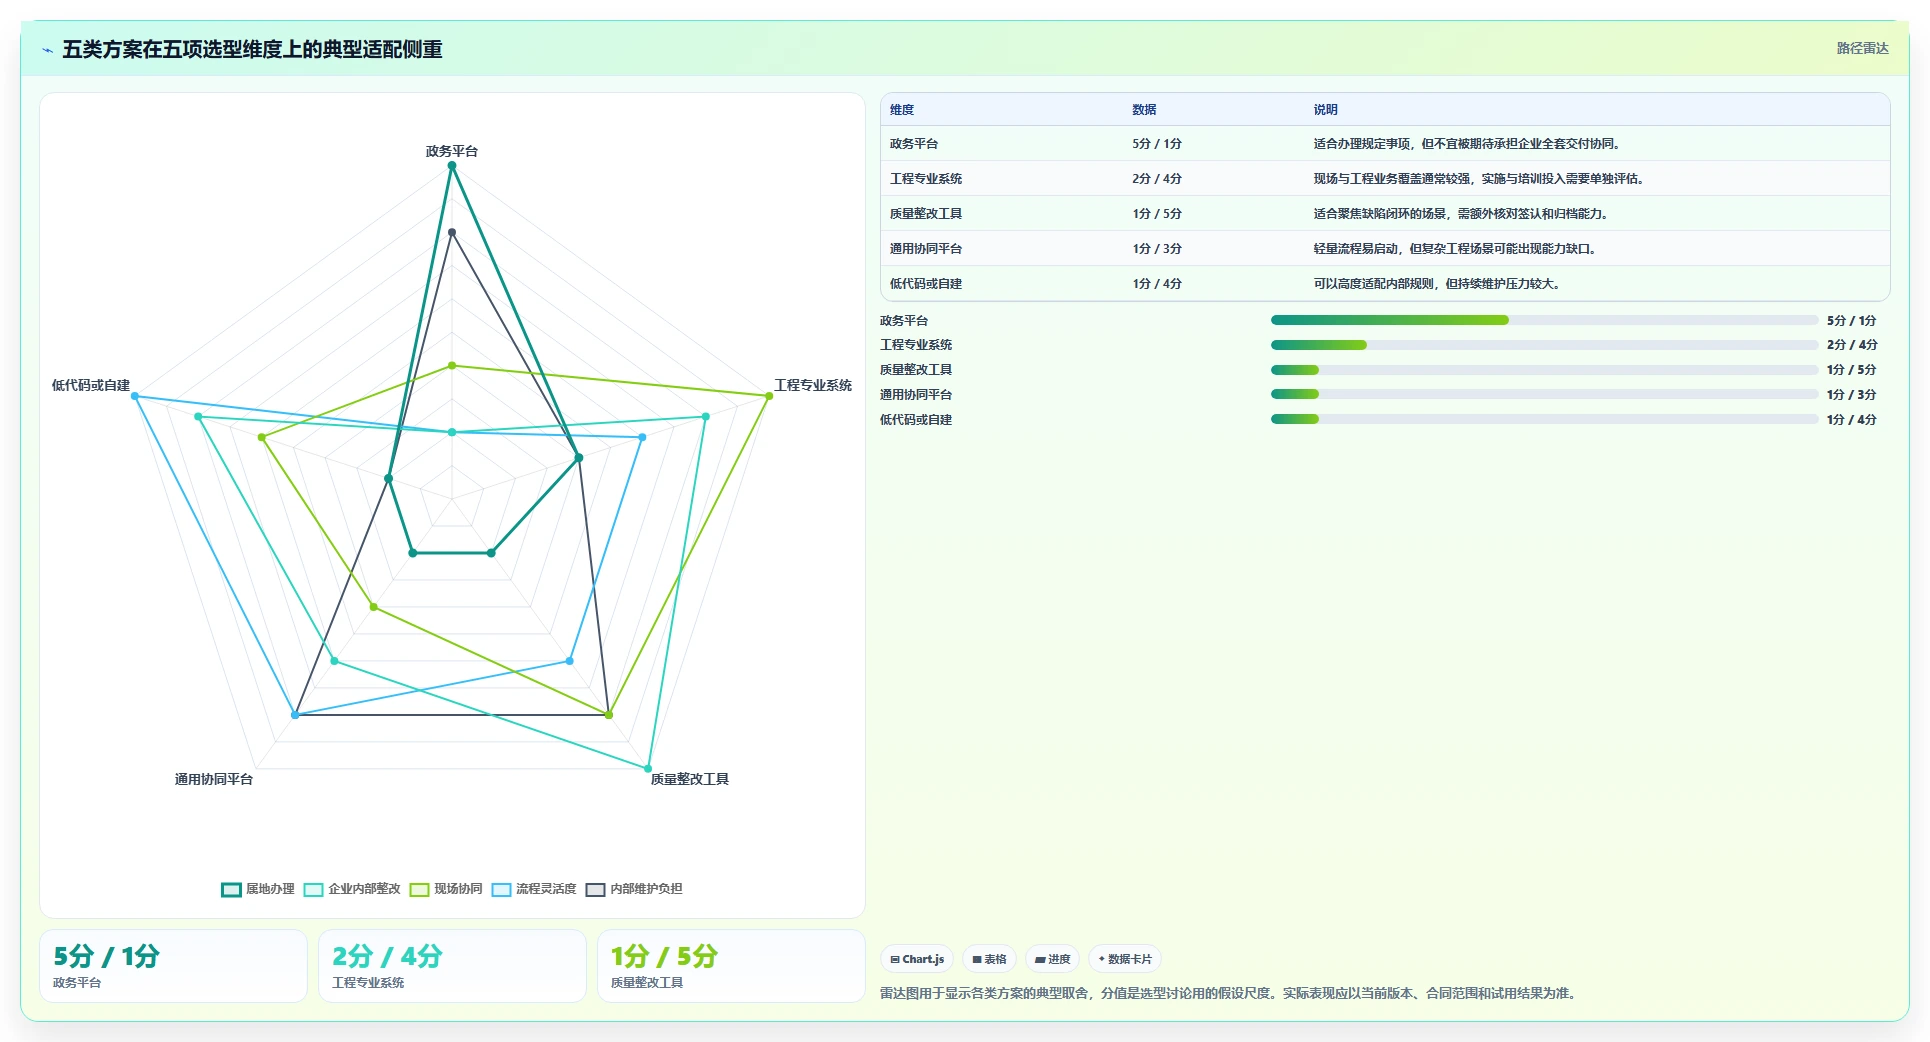The image size is (1930, 1042).
Task: Open the 2分 / 4分 工程专业系统 data card
Action: 452,966
